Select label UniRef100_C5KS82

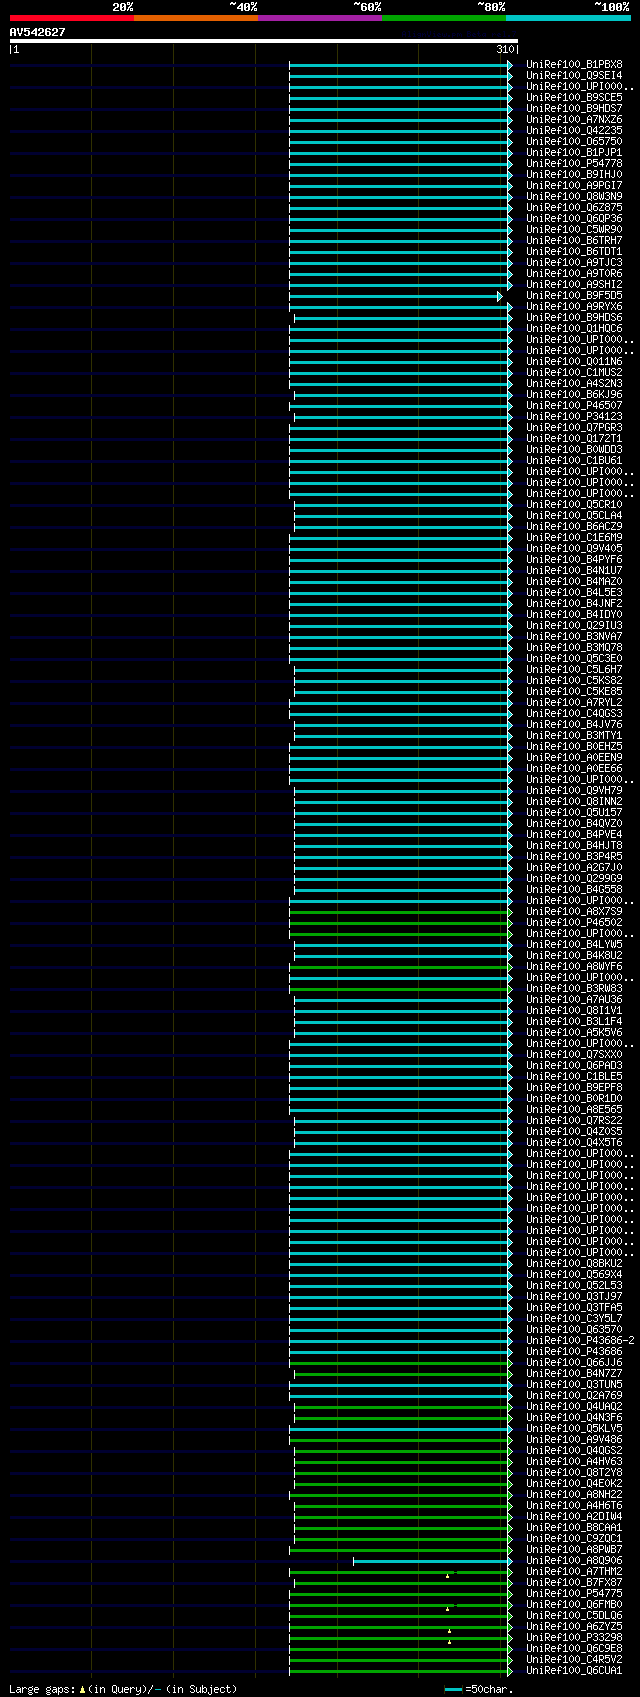click(x=574, y=680)
